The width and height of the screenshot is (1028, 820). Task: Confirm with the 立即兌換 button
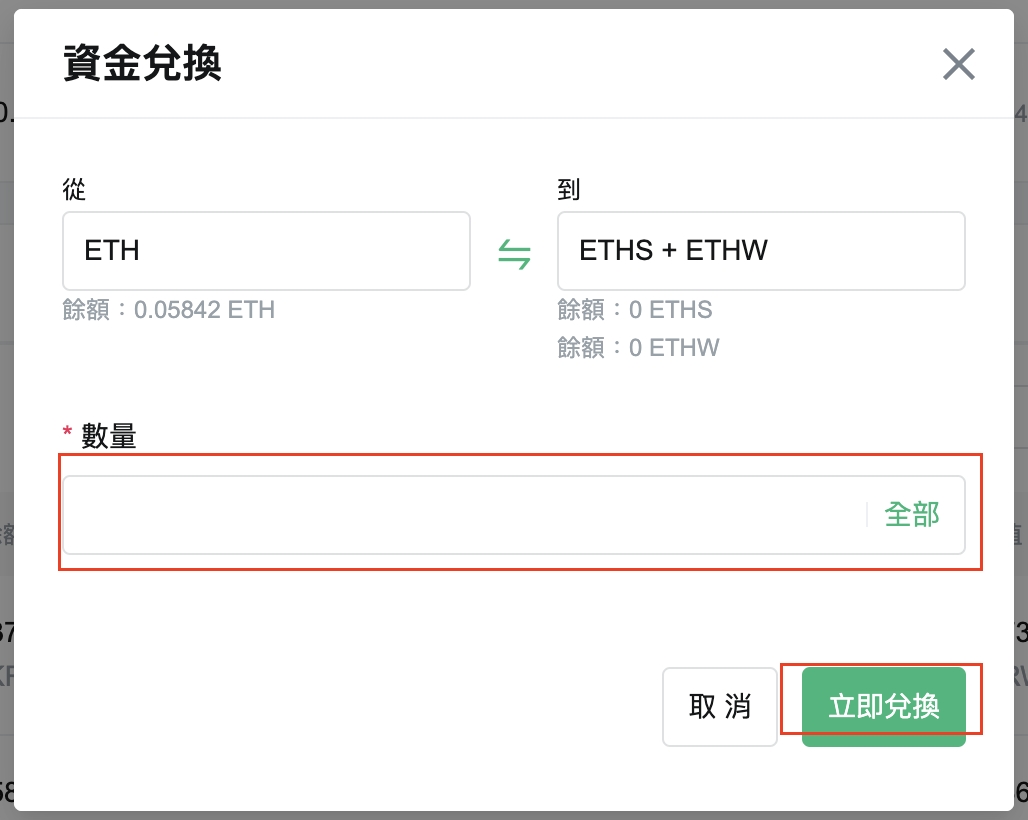[x=884, y=706]
